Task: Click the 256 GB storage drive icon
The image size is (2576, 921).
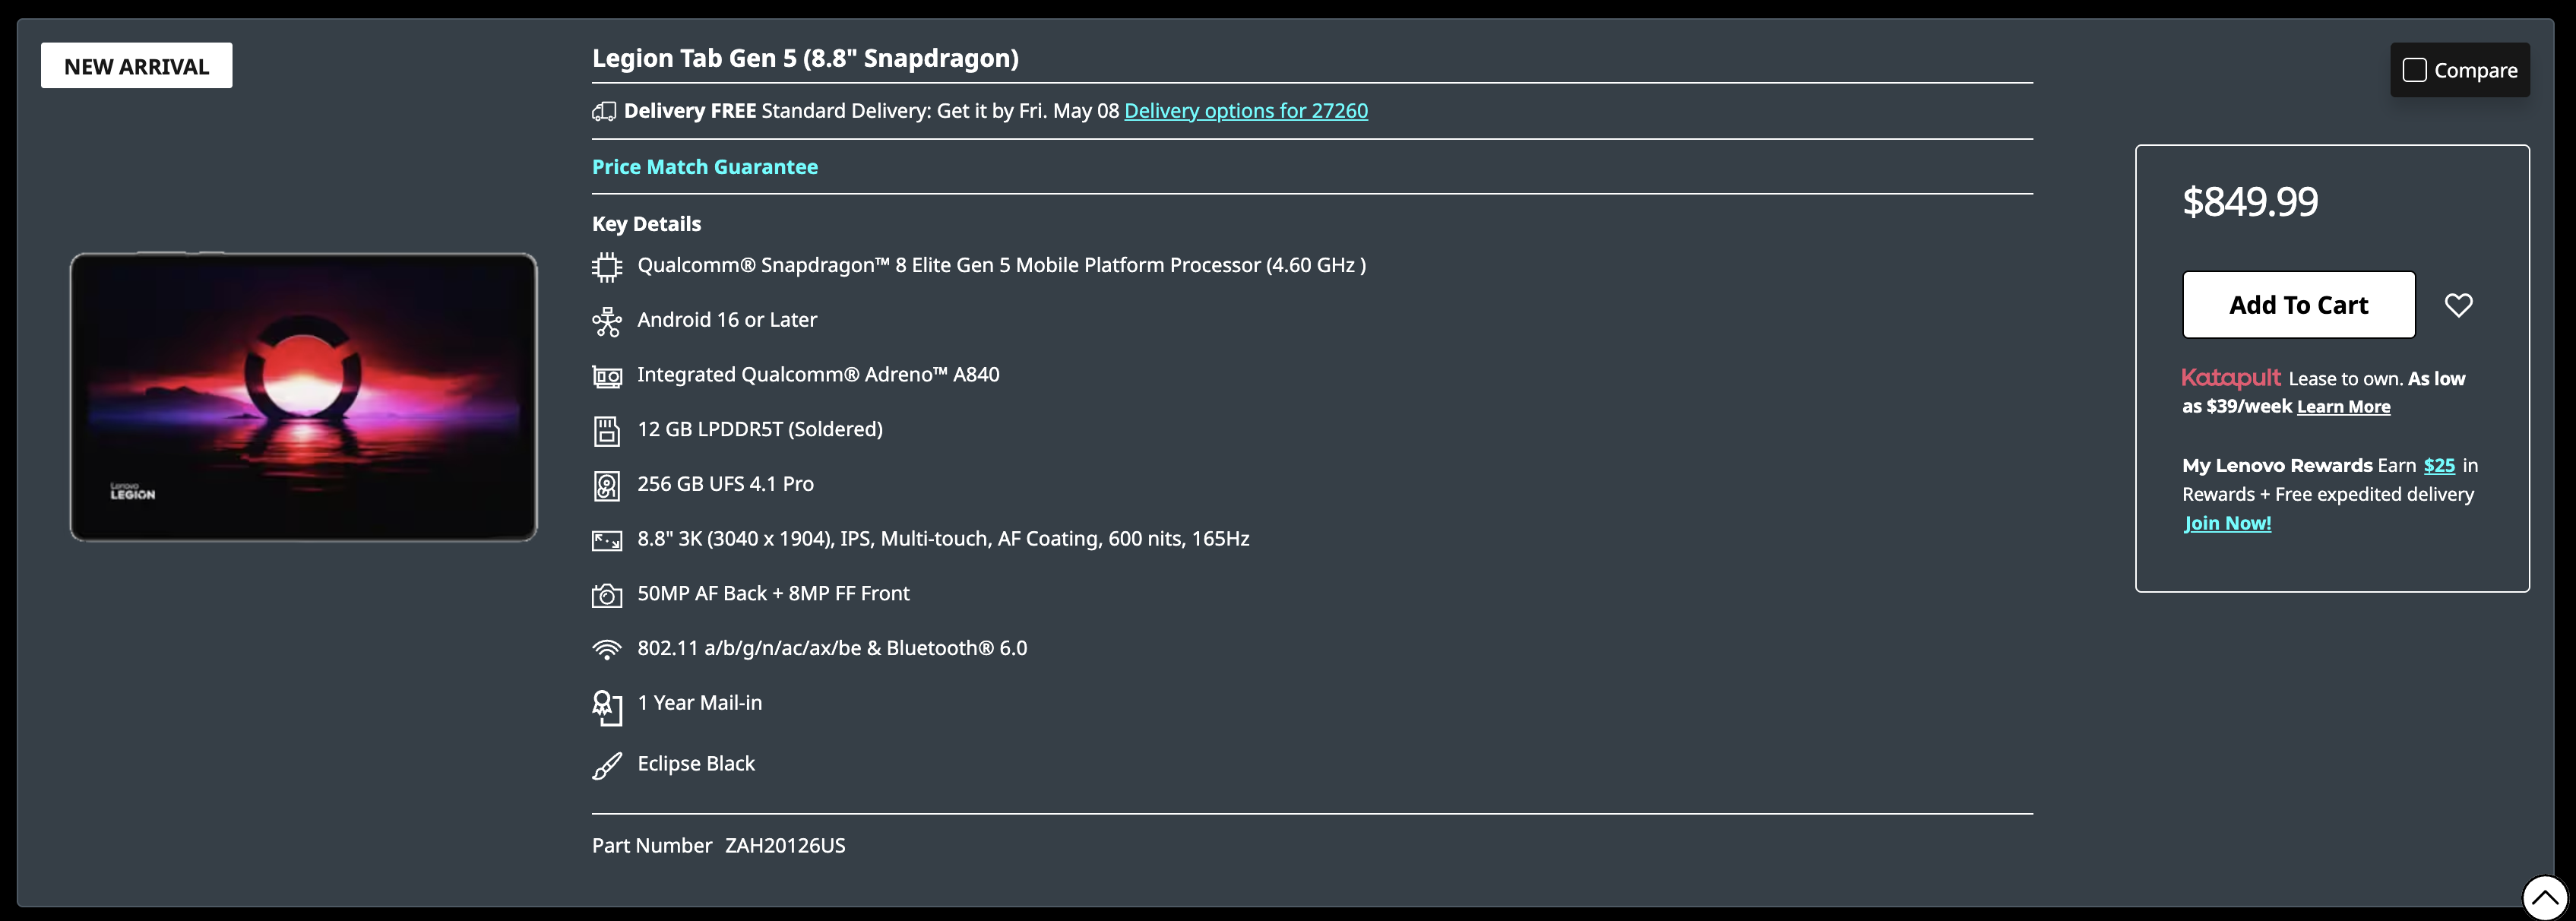Action: click(606, 486)
